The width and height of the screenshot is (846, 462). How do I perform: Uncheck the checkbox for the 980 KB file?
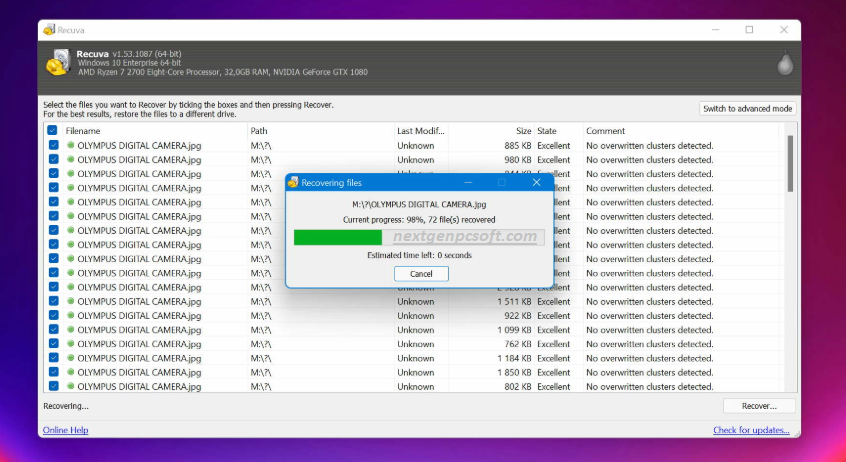[x=53, y=159]
